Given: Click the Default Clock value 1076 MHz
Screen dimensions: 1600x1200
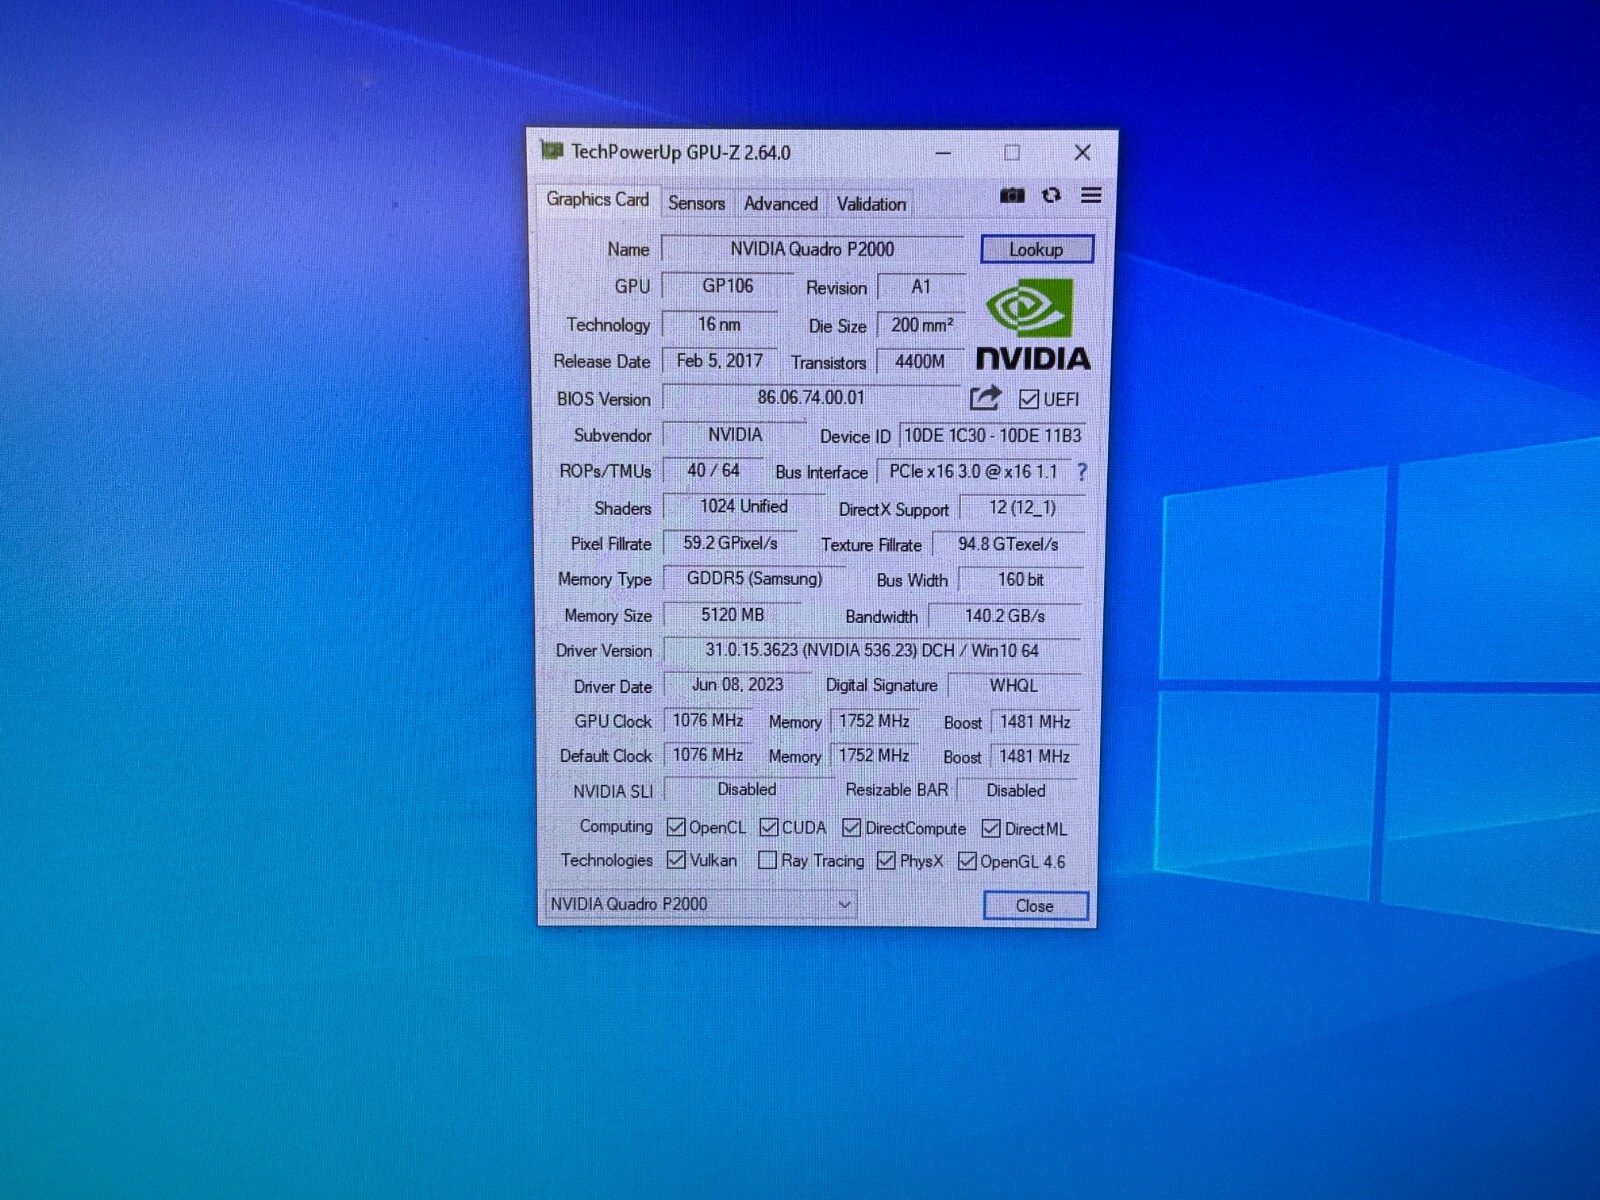Looking at the screenshot, I should tap(707, 755).
